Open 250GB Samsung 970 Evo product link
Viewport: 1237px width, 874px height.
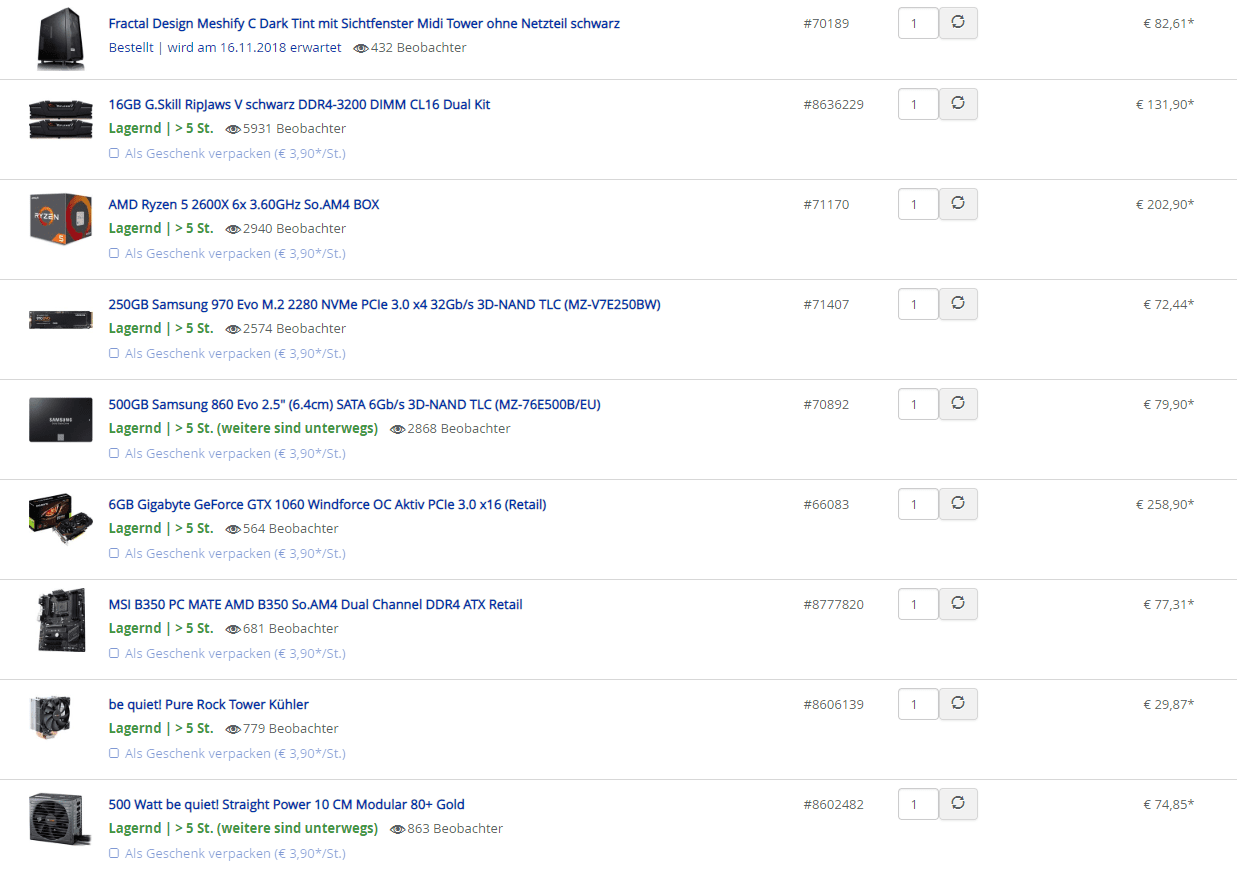coord(384,304)
